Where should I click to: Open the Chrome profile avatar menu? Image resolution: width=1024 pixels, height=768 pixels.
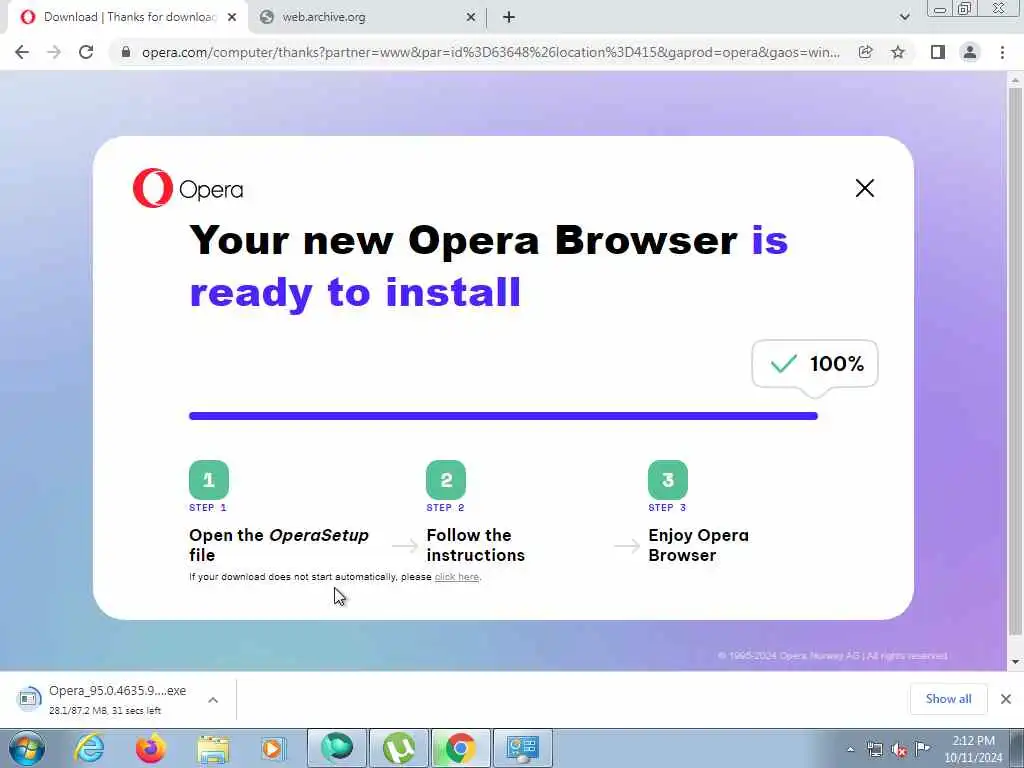coord(970,52)
